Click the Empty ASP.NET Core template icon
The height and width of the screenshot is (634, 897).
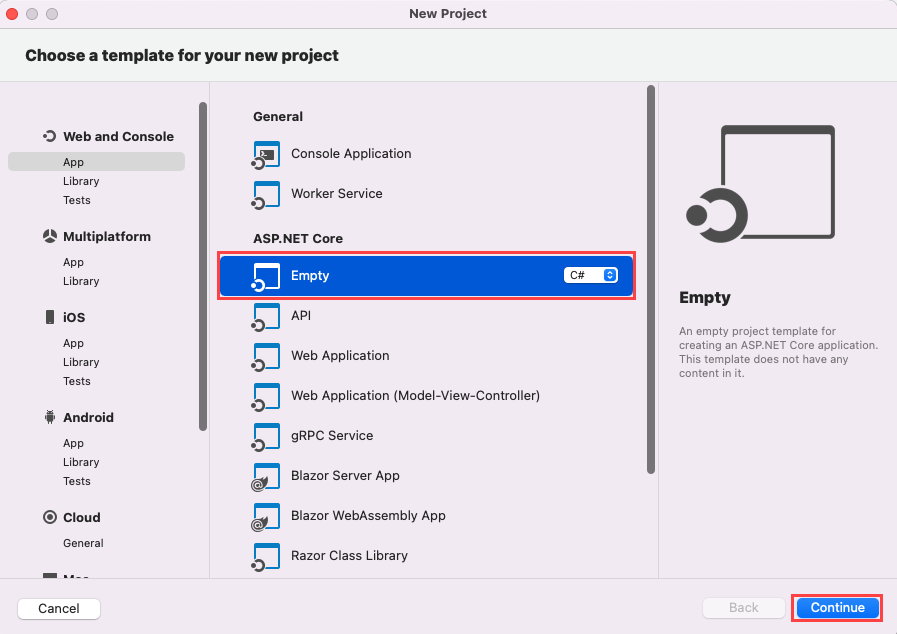click(265, 277)
